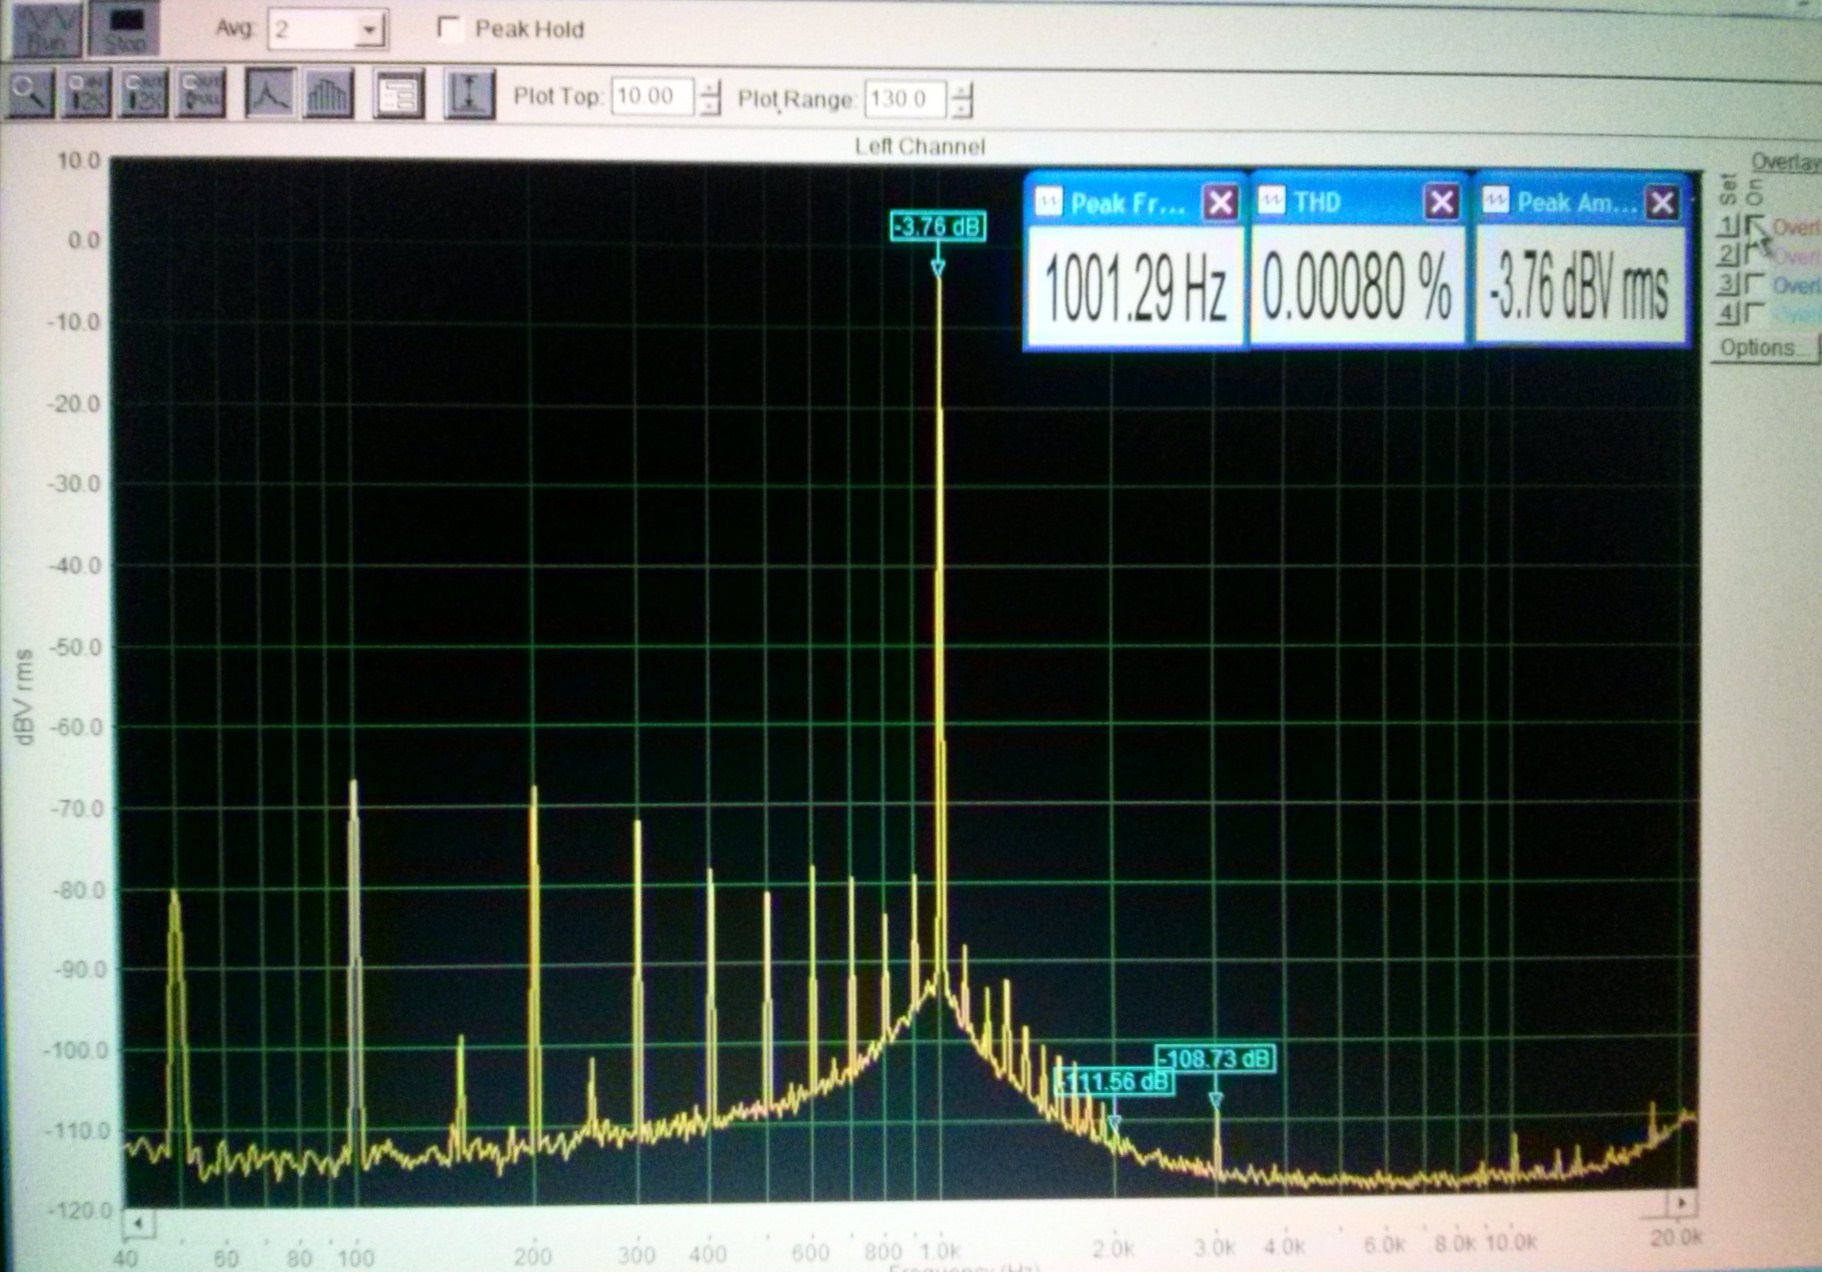This screenshot has width=1822, height=1272.
Task: Click the -108.73 dB harmonic marker label
Action: click(x=1216, y=1058)
